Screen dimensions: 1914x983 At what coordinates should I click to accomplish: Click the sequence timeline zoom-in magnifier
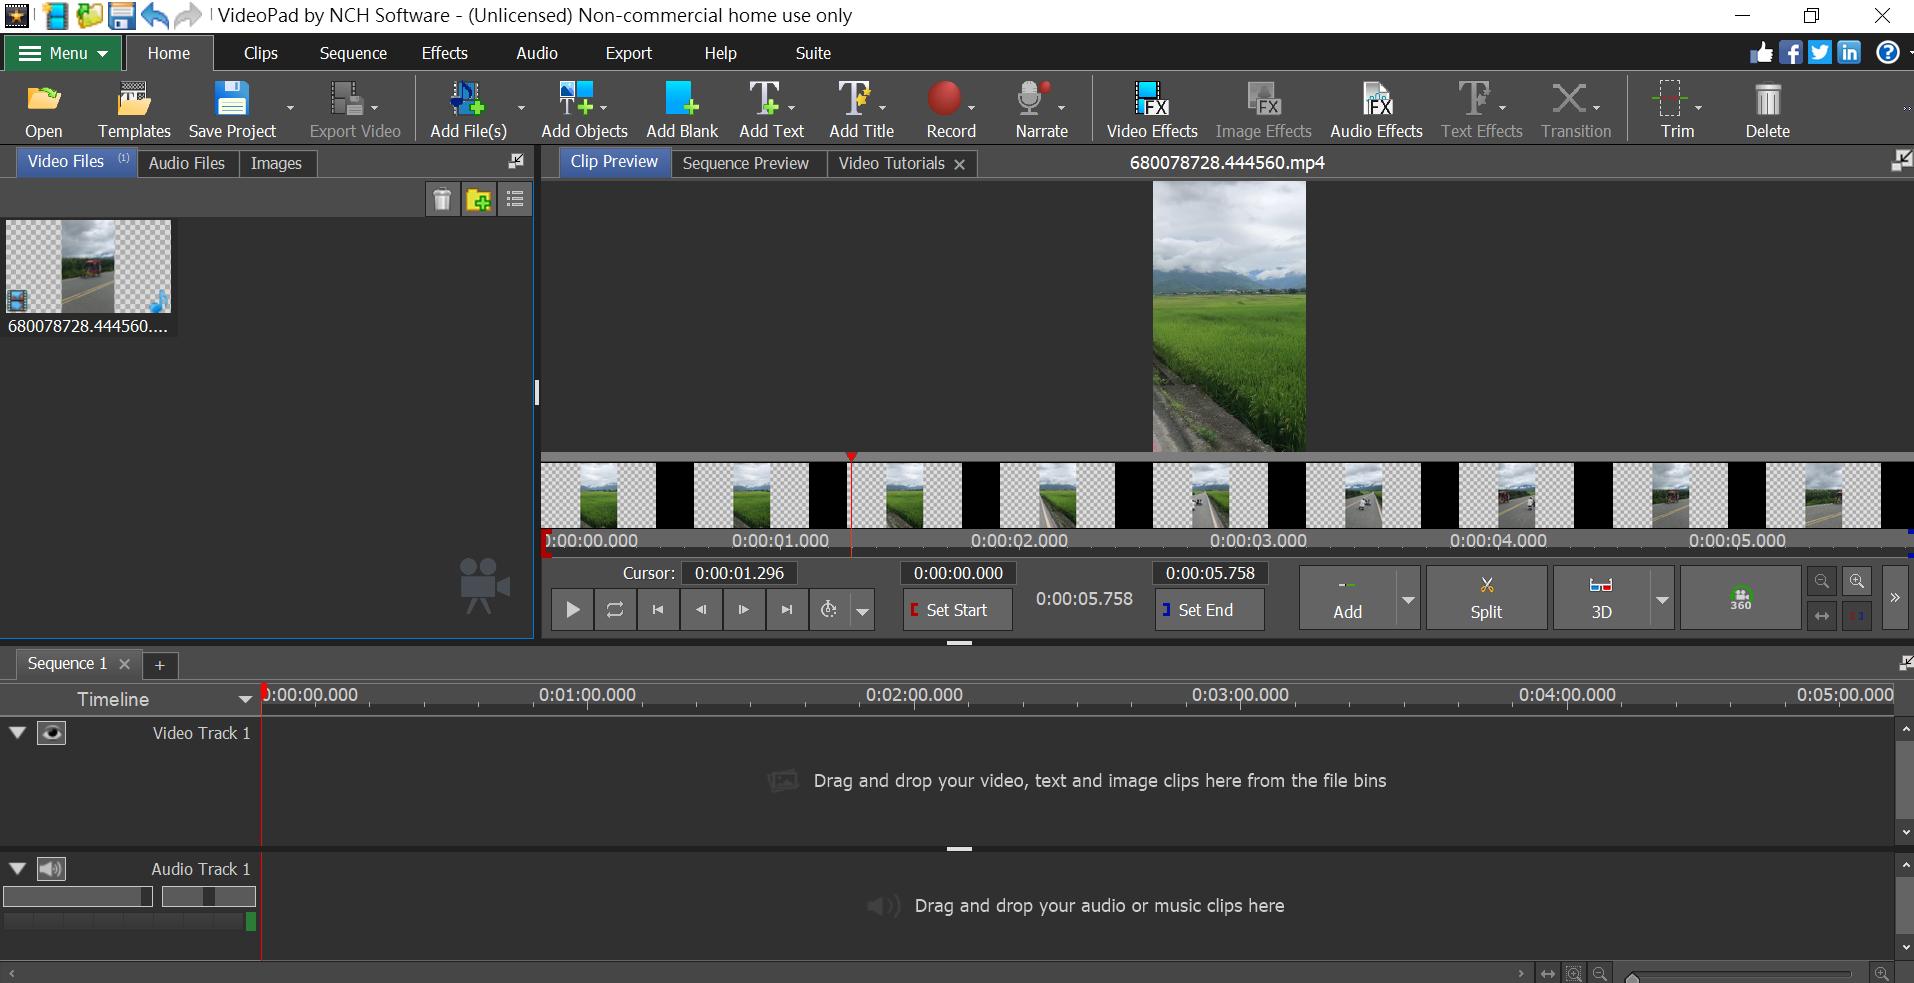click(1881, 973)
